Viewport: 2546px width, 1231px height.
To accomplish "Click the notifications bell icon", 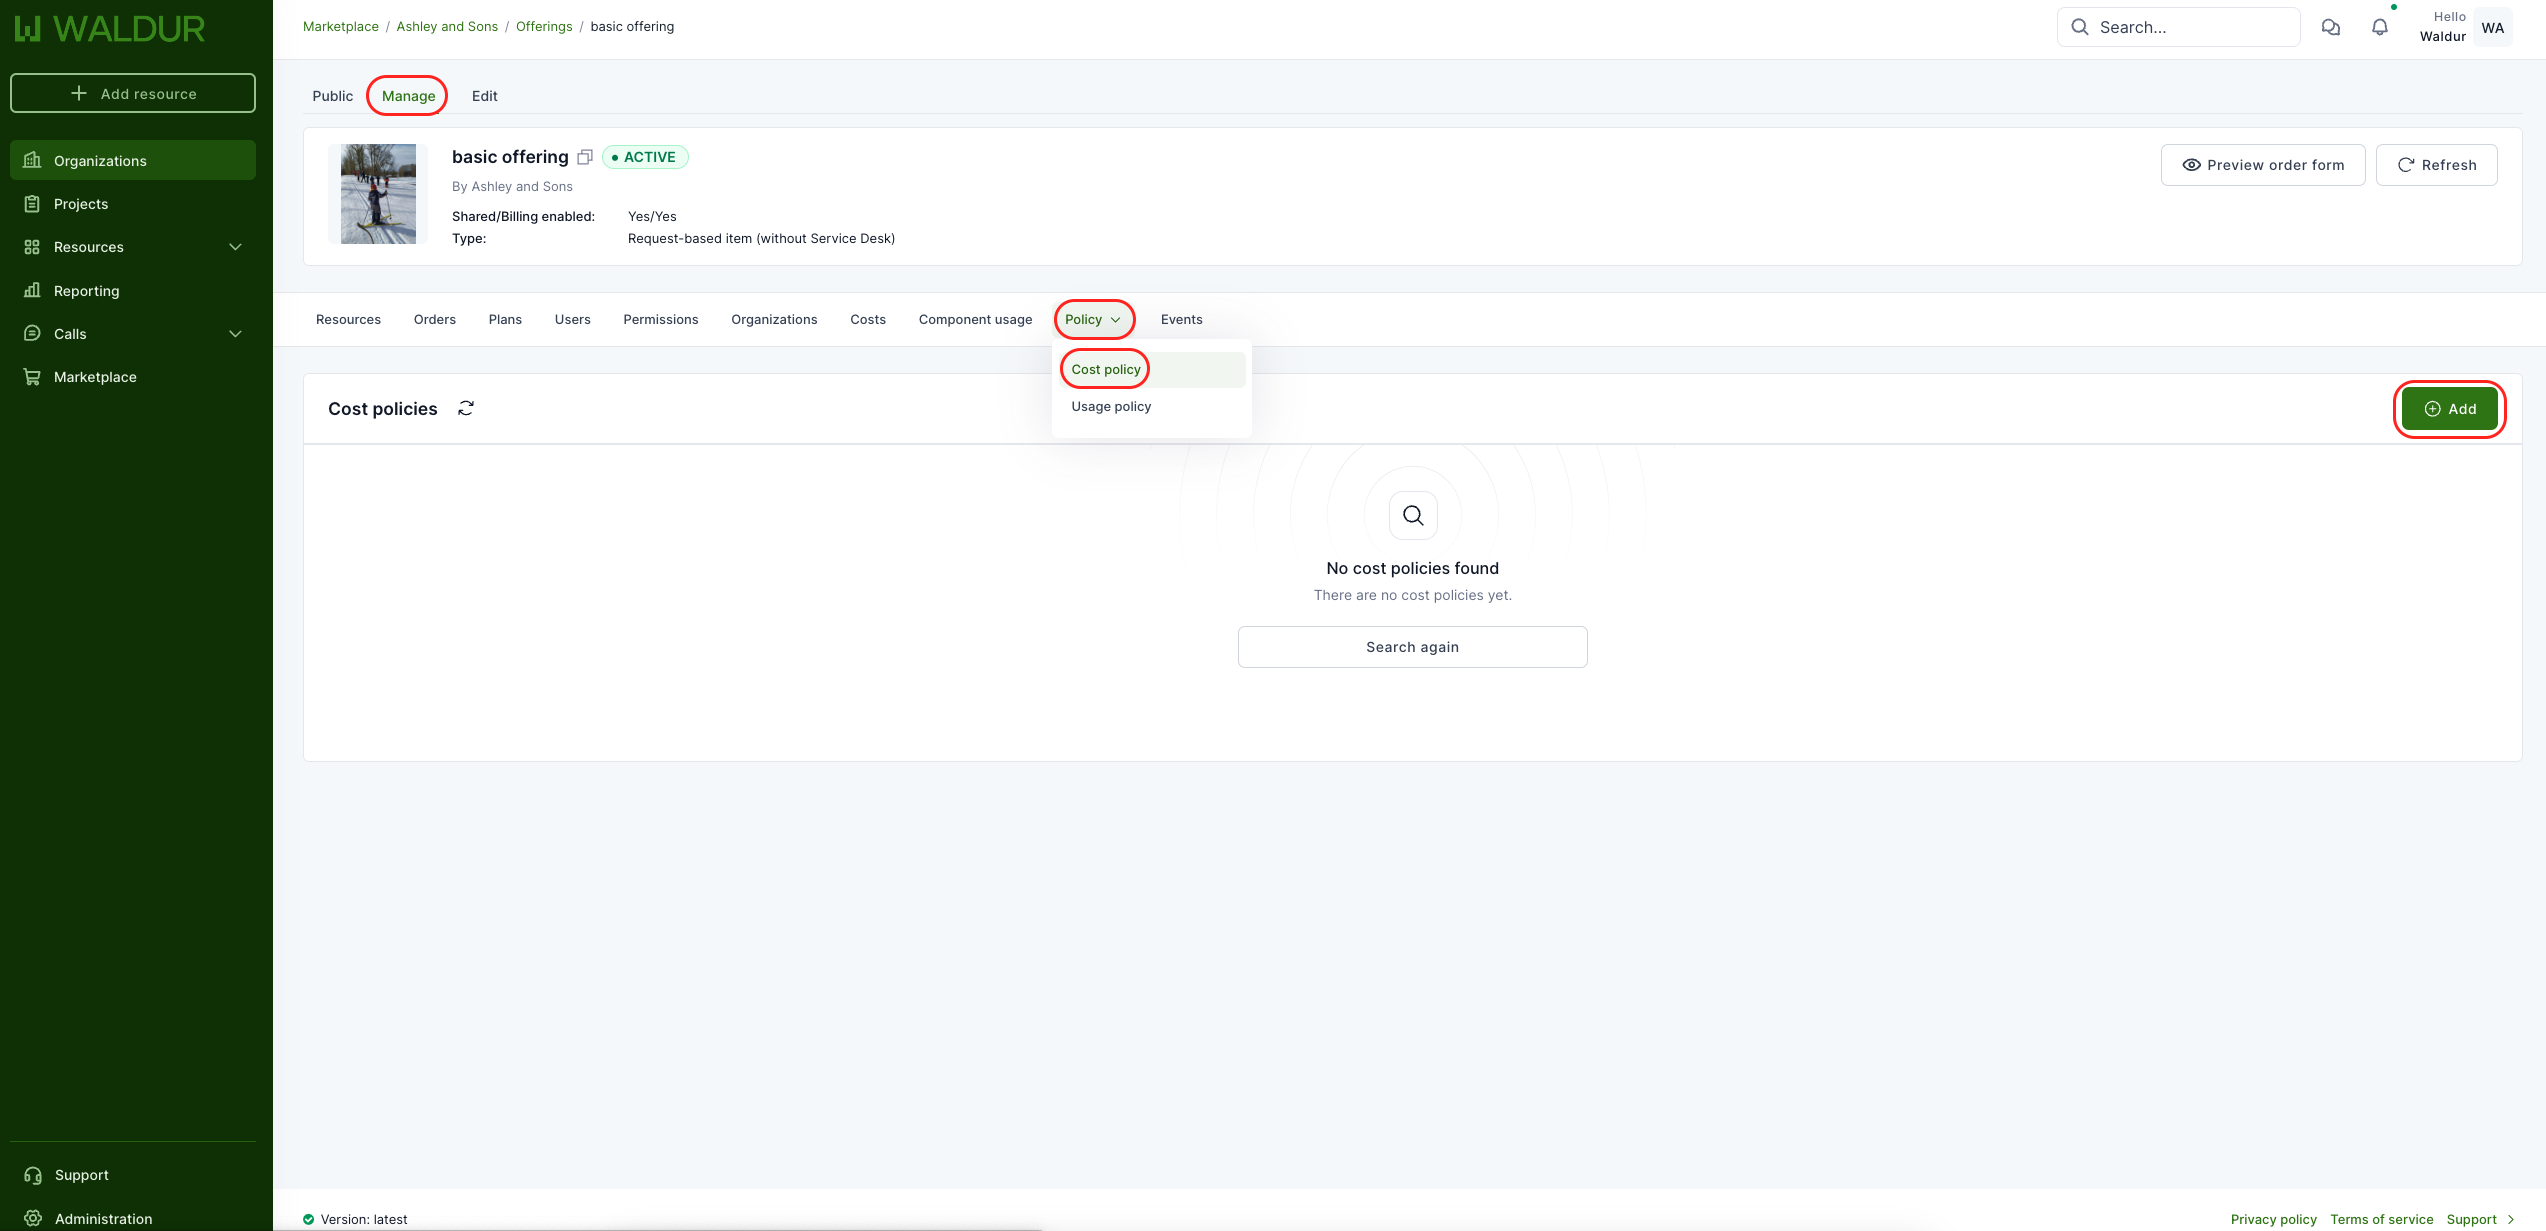I will [x=2379, y=27].
